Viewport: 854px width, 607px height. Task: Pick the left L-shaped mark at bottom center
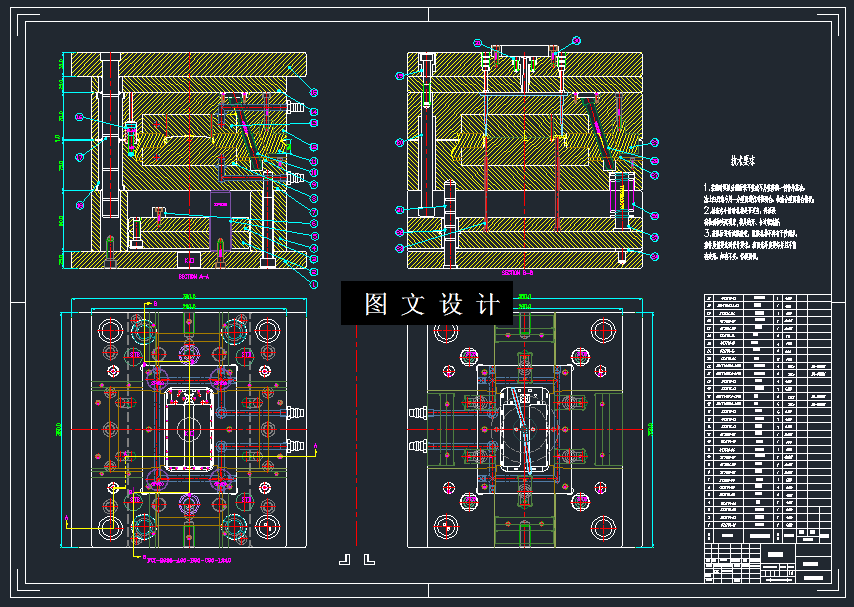click(345, 560)
